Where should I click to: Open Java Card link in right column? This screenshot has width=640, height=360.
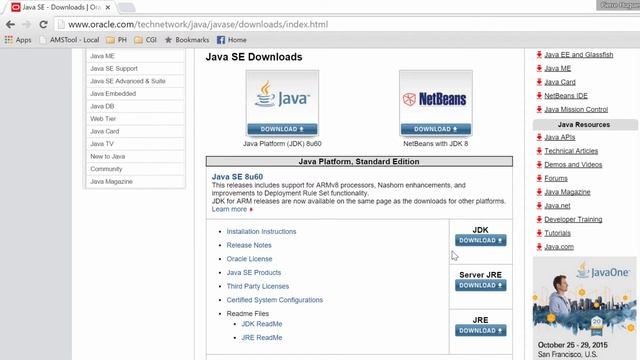point(560,82)
